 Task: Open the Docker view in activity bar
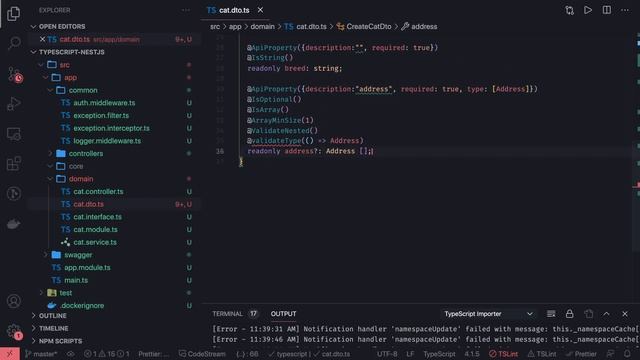14,224
